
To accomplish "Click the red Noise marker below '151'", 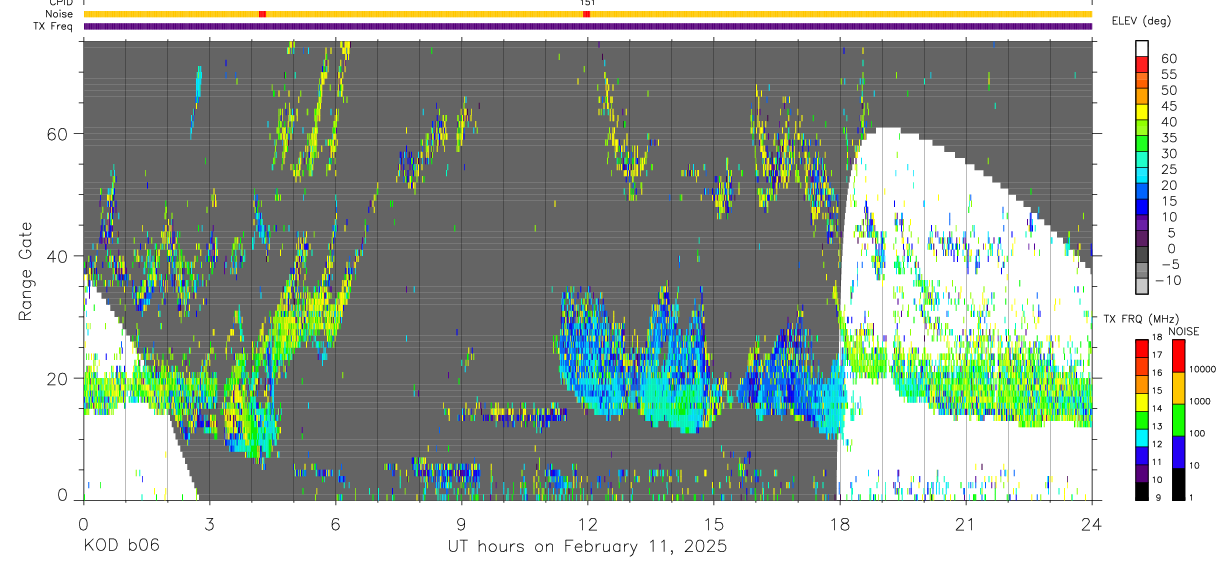I will point(587,14).
